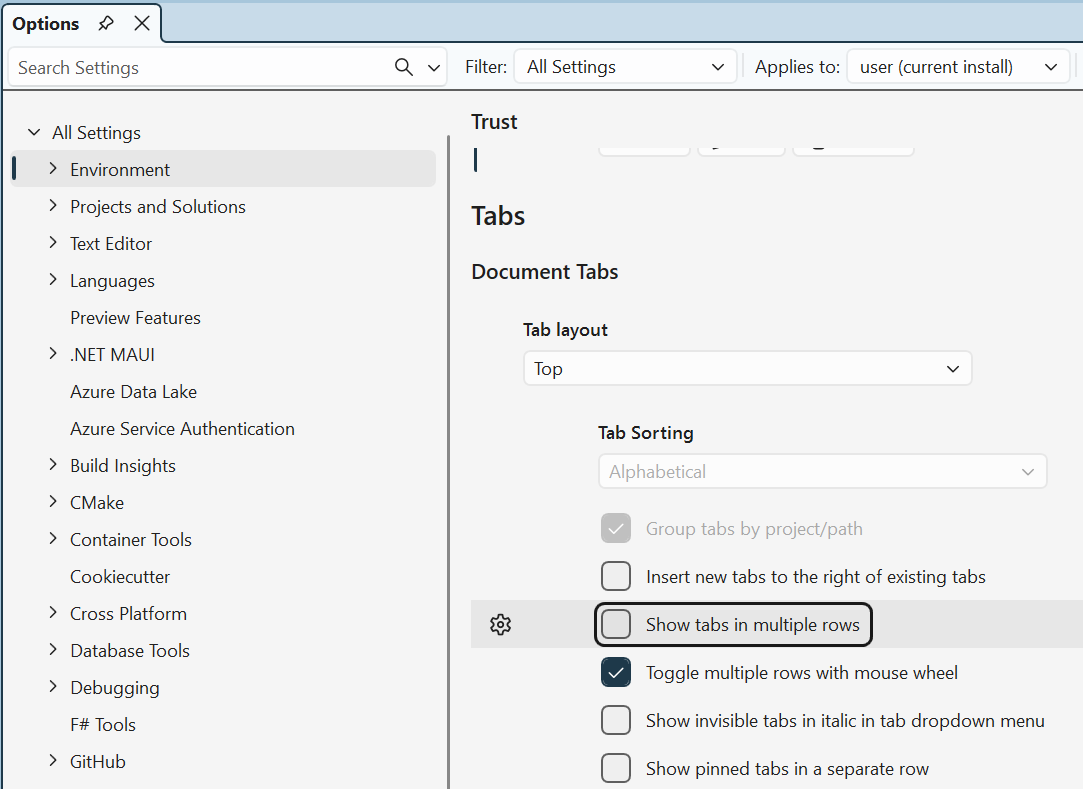1083x789 pixels.
Task: Select Languages category
Action: [x=112, y=281]
